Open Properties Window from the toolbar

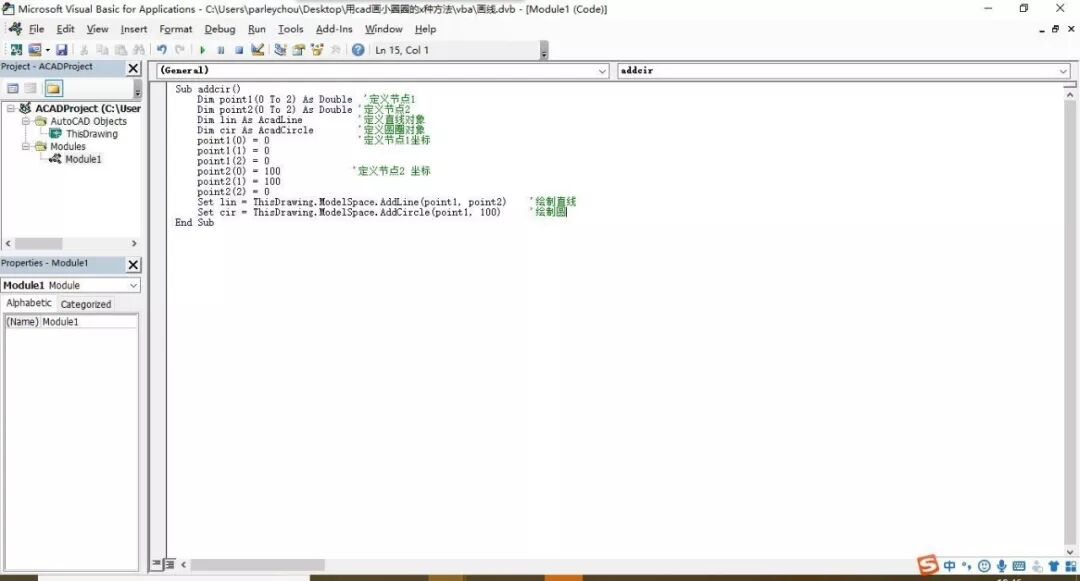(299, 50)
